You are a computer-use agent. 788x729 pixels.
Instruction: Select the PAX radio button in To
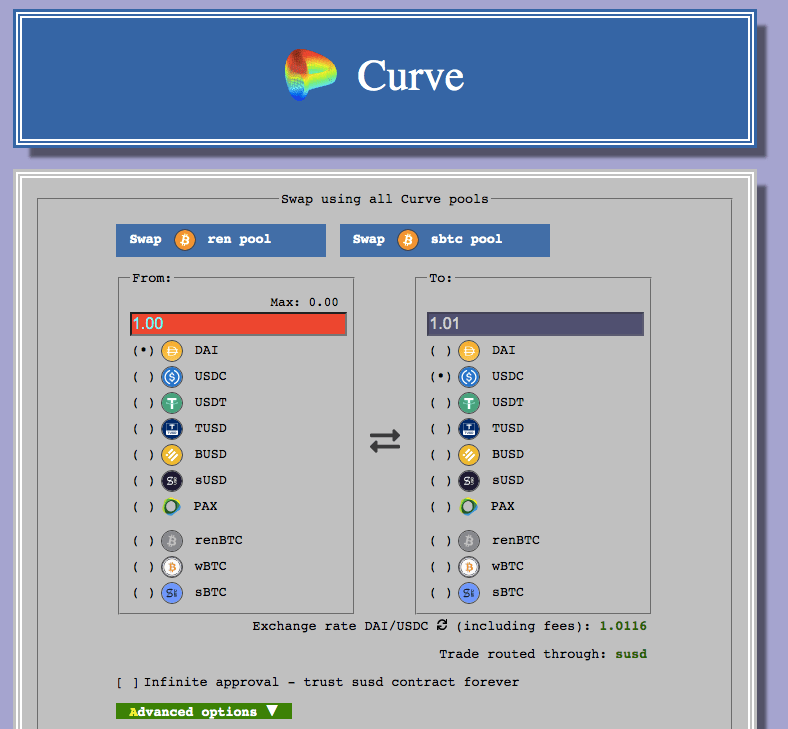441,507
